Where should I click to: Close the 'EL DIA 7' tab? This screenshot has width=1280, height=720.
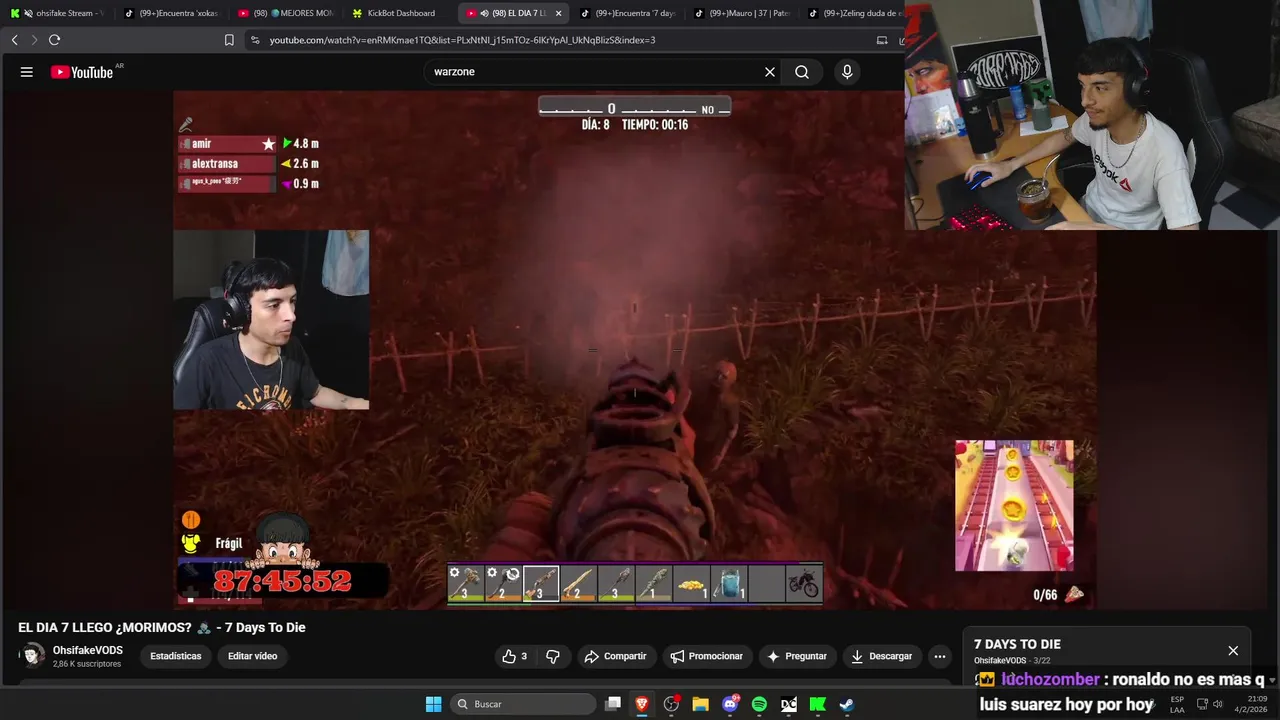[558, 13]
